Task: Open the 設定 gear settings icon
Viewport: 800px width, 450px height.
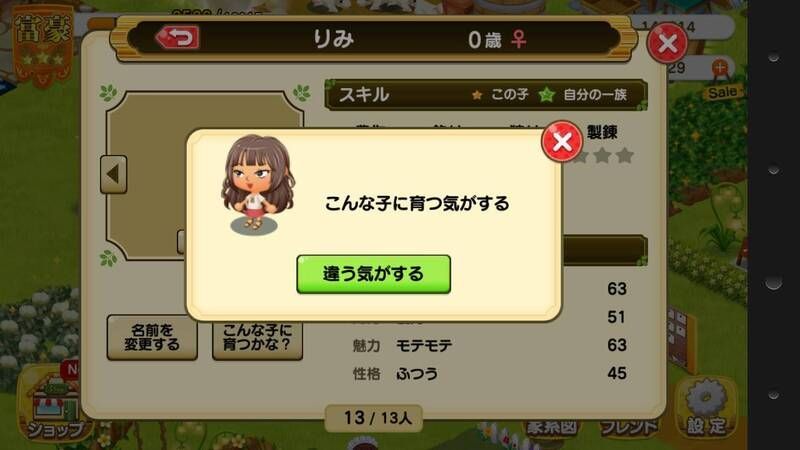Action: tap(706, 408)
